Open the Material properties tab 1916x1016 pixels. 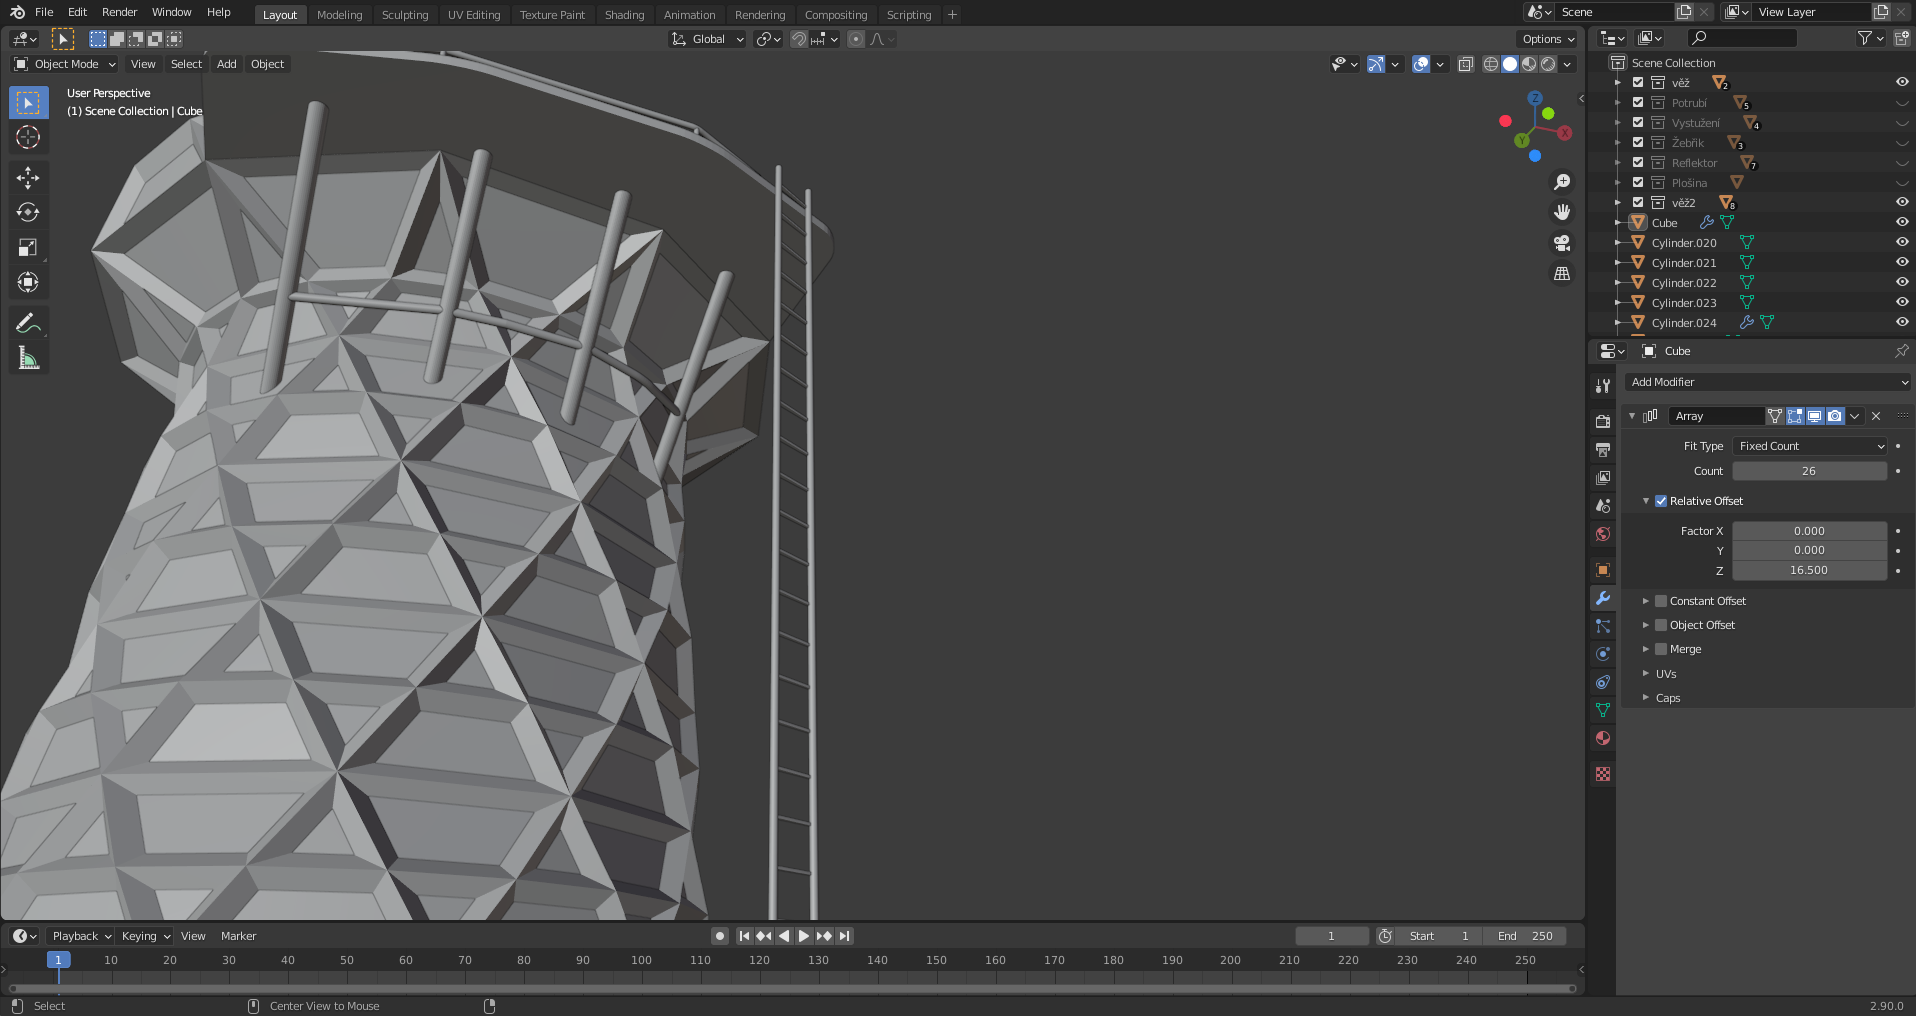[x=1603, y=738]
